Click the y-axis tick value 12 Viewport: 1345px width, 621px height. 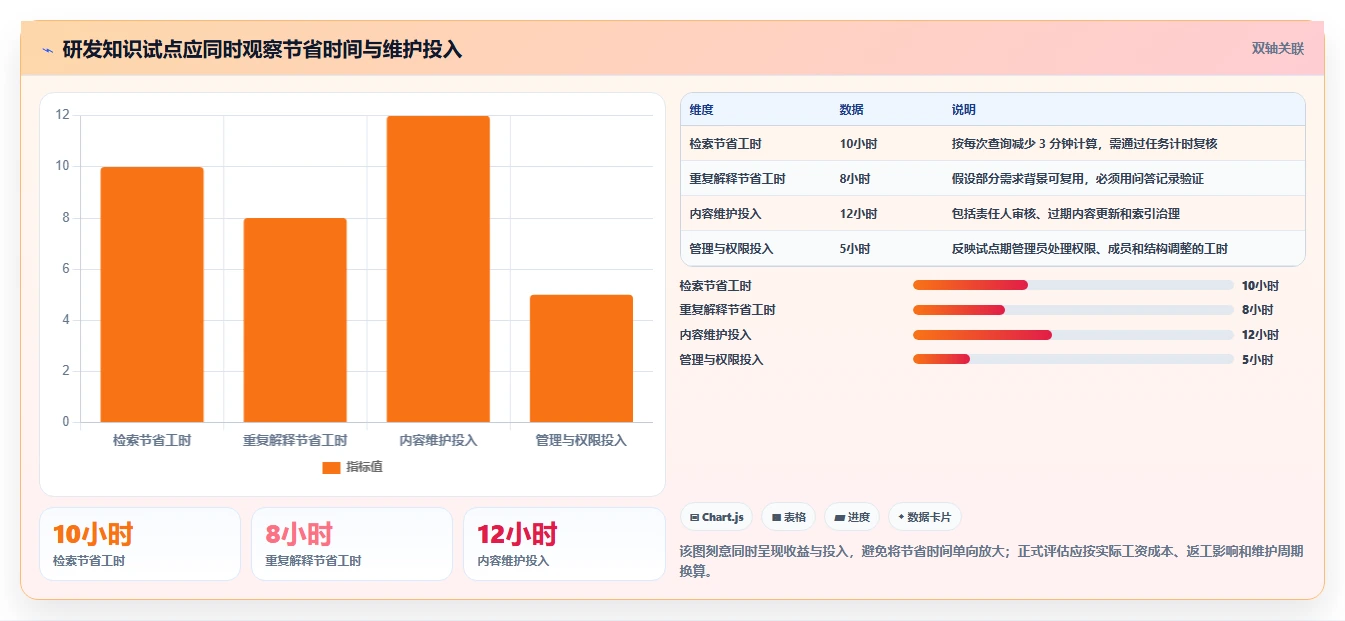point(63,115)
